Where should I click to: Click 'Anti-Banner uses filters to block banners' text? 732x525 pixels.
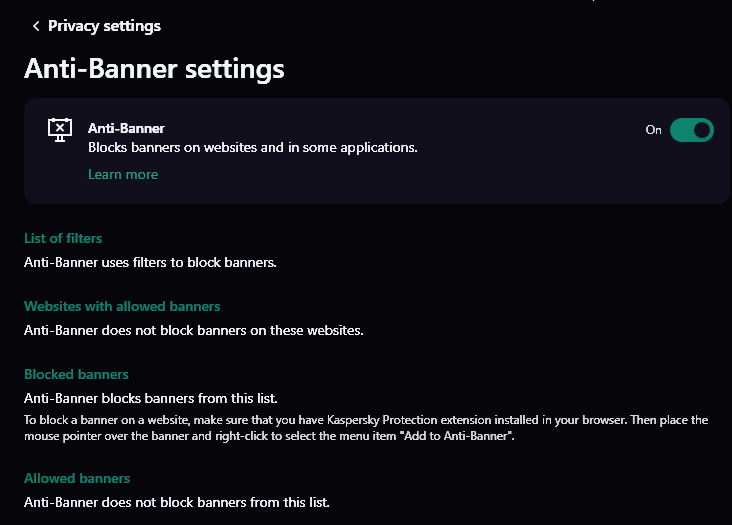[x=150, y=262]
